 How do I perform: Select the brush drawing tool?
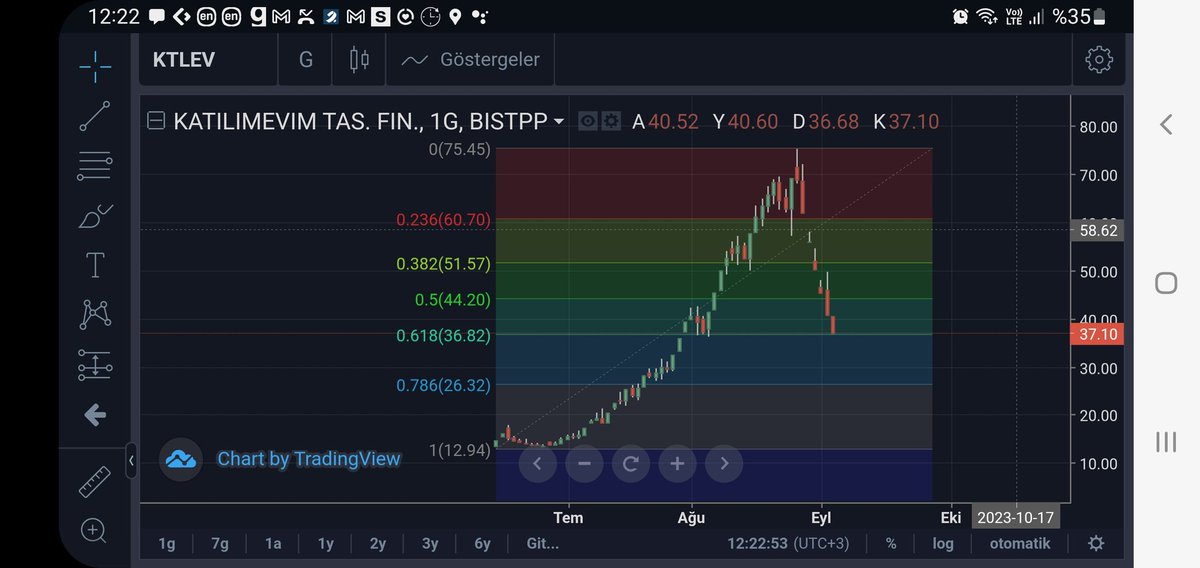(95, 216)
